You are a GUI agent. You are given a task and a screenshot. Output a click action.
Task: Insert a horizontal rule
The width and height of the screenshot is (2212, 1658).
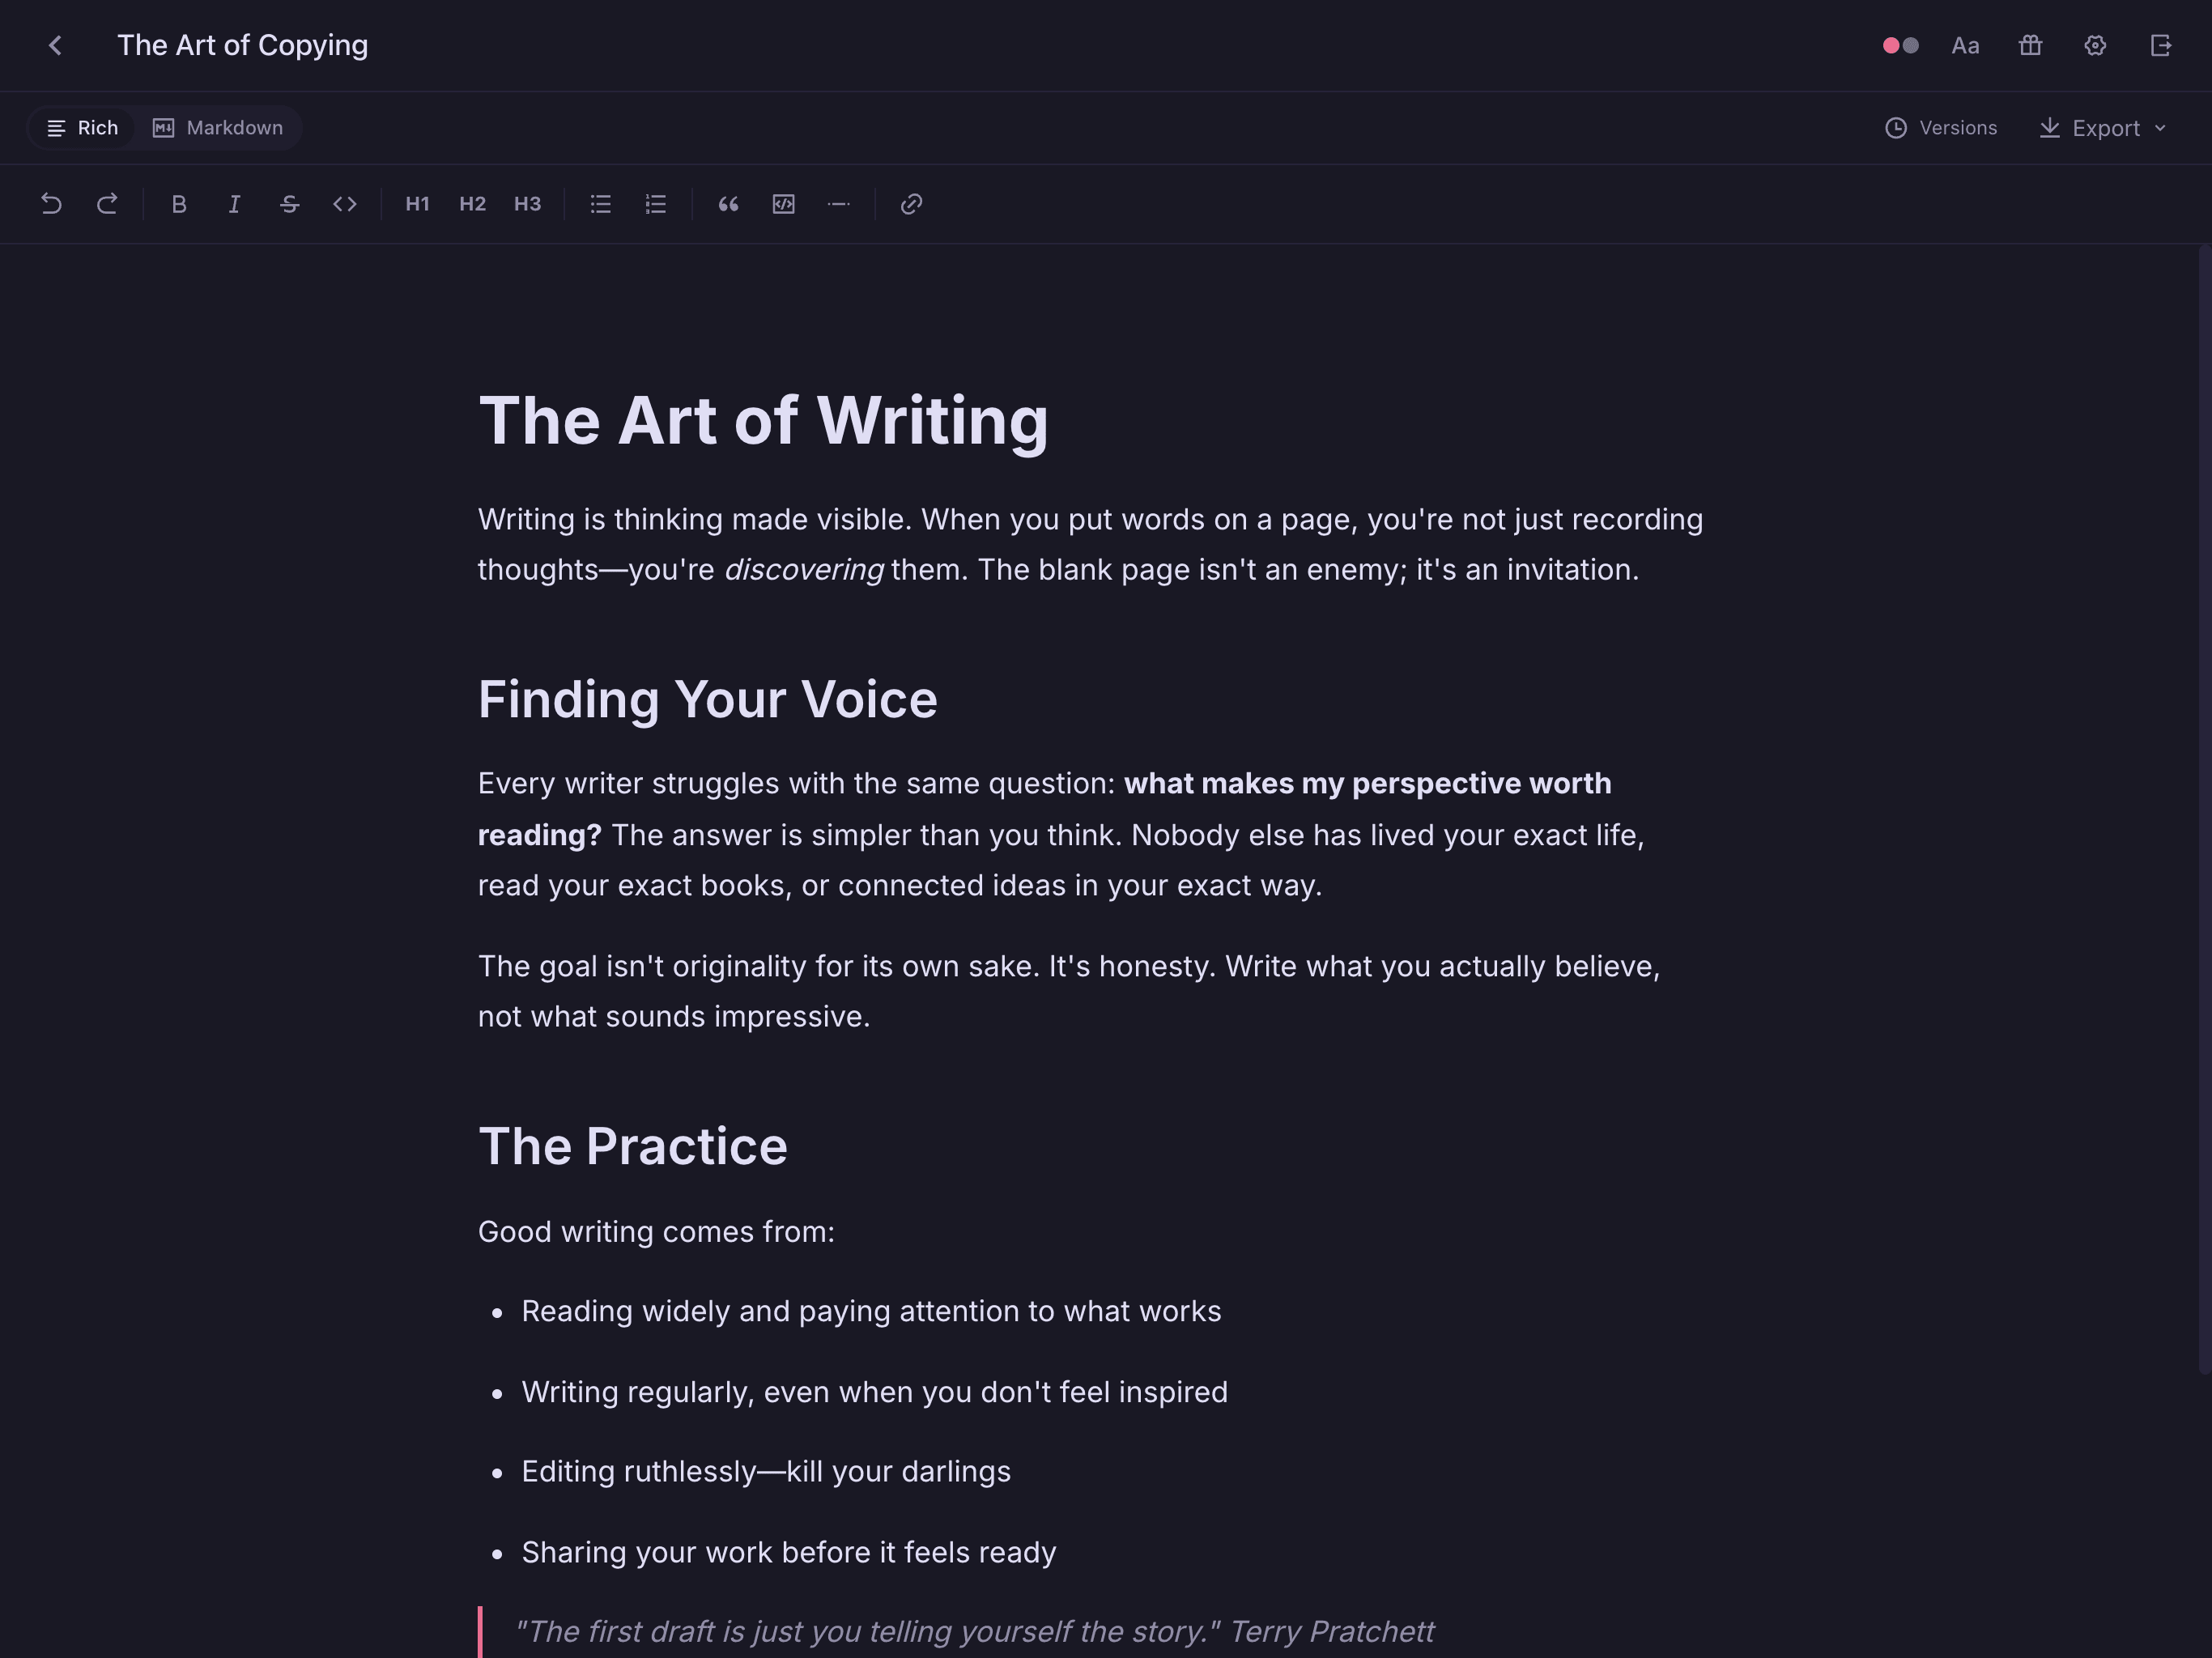[839, 204]
